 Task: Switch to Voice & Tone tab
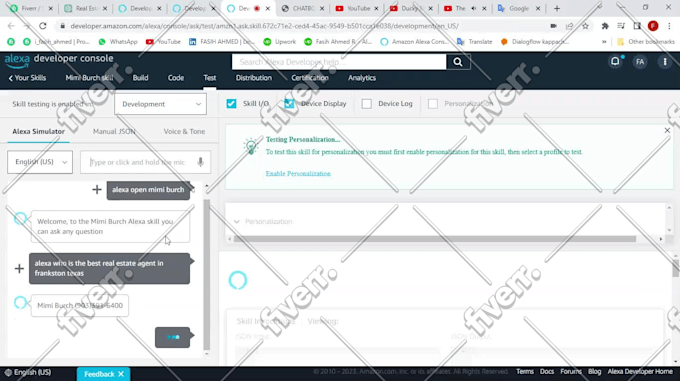[x=184, y=131]
